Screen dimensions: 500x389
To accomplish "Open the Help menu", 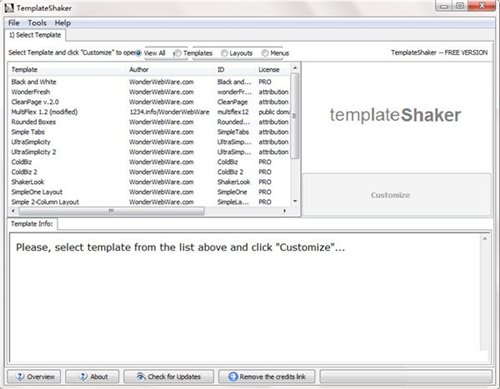I will (x=63, y=23).
